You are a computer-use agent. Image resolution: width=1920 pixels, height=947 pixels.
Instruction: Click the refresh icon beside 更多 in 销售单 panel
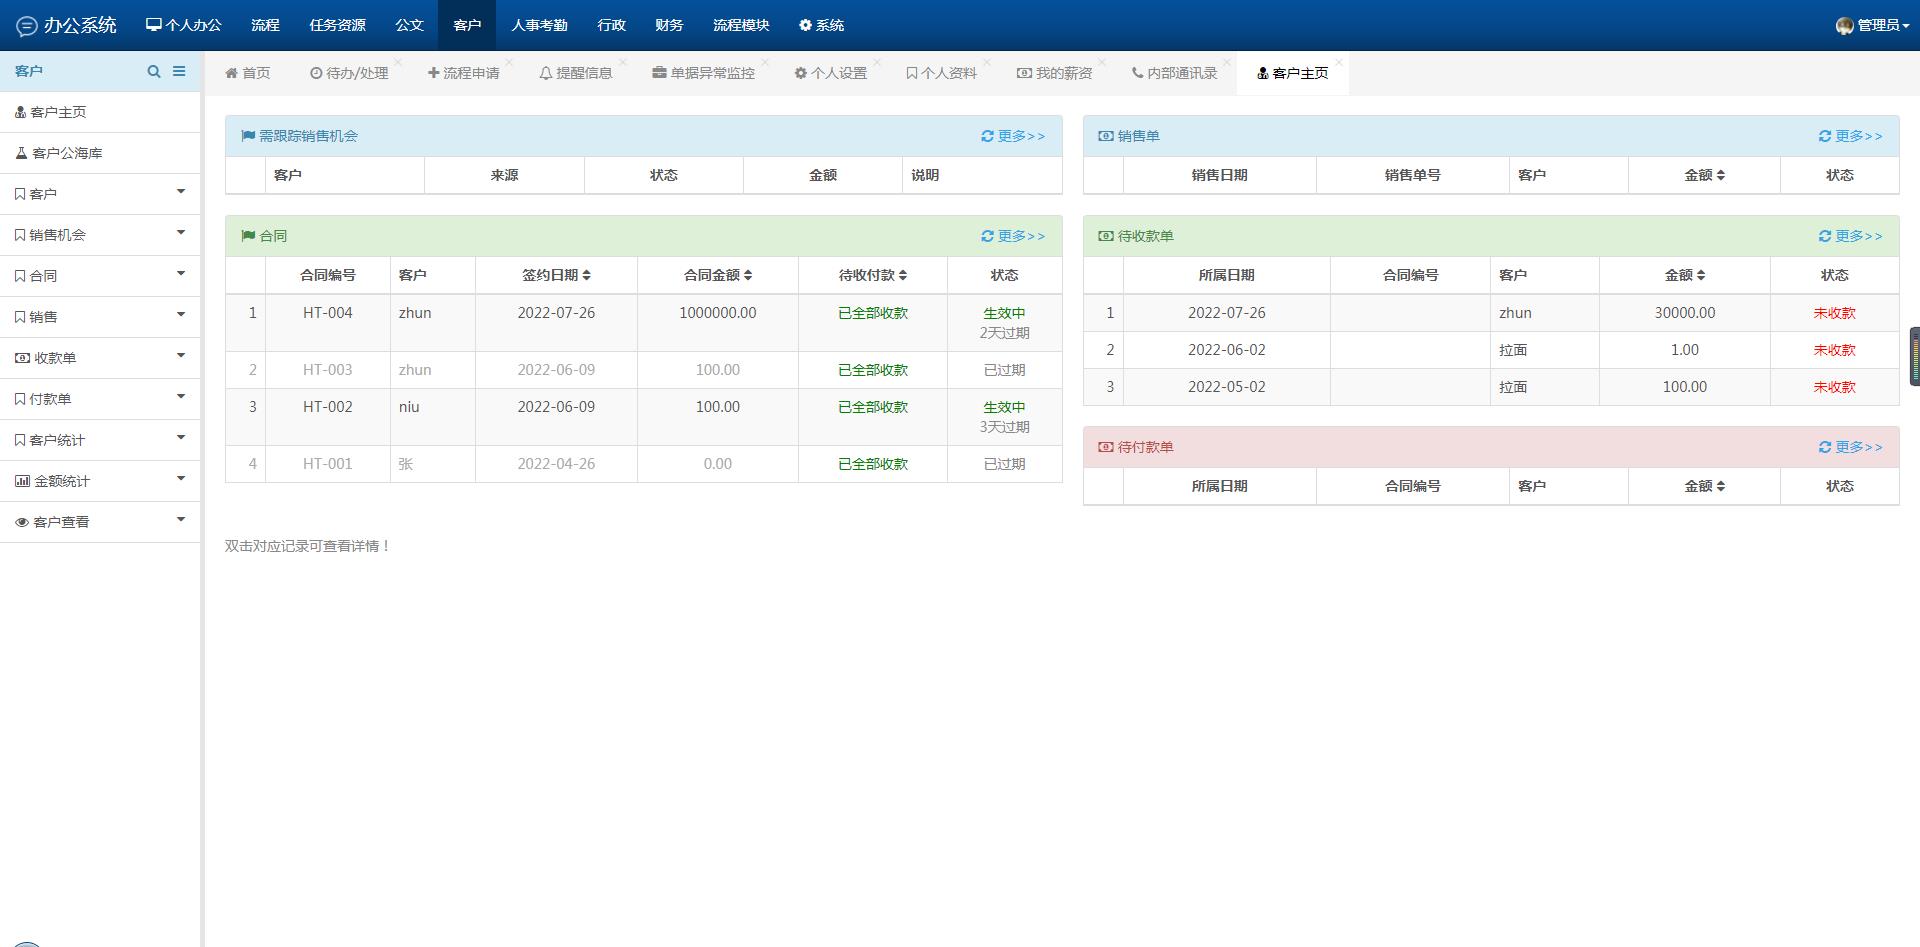coord(1824,136)
